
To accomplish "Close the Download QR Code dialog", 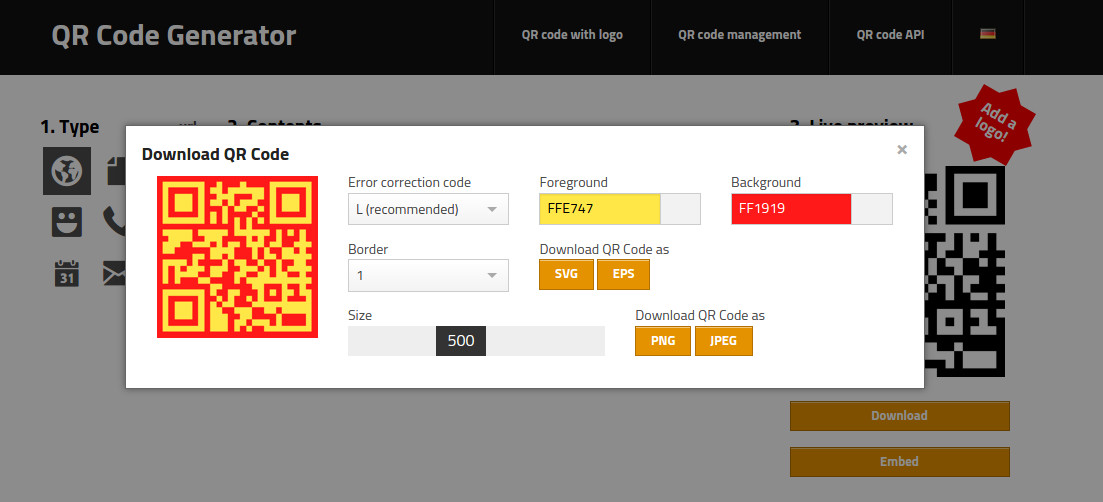I will pos(902,149).
